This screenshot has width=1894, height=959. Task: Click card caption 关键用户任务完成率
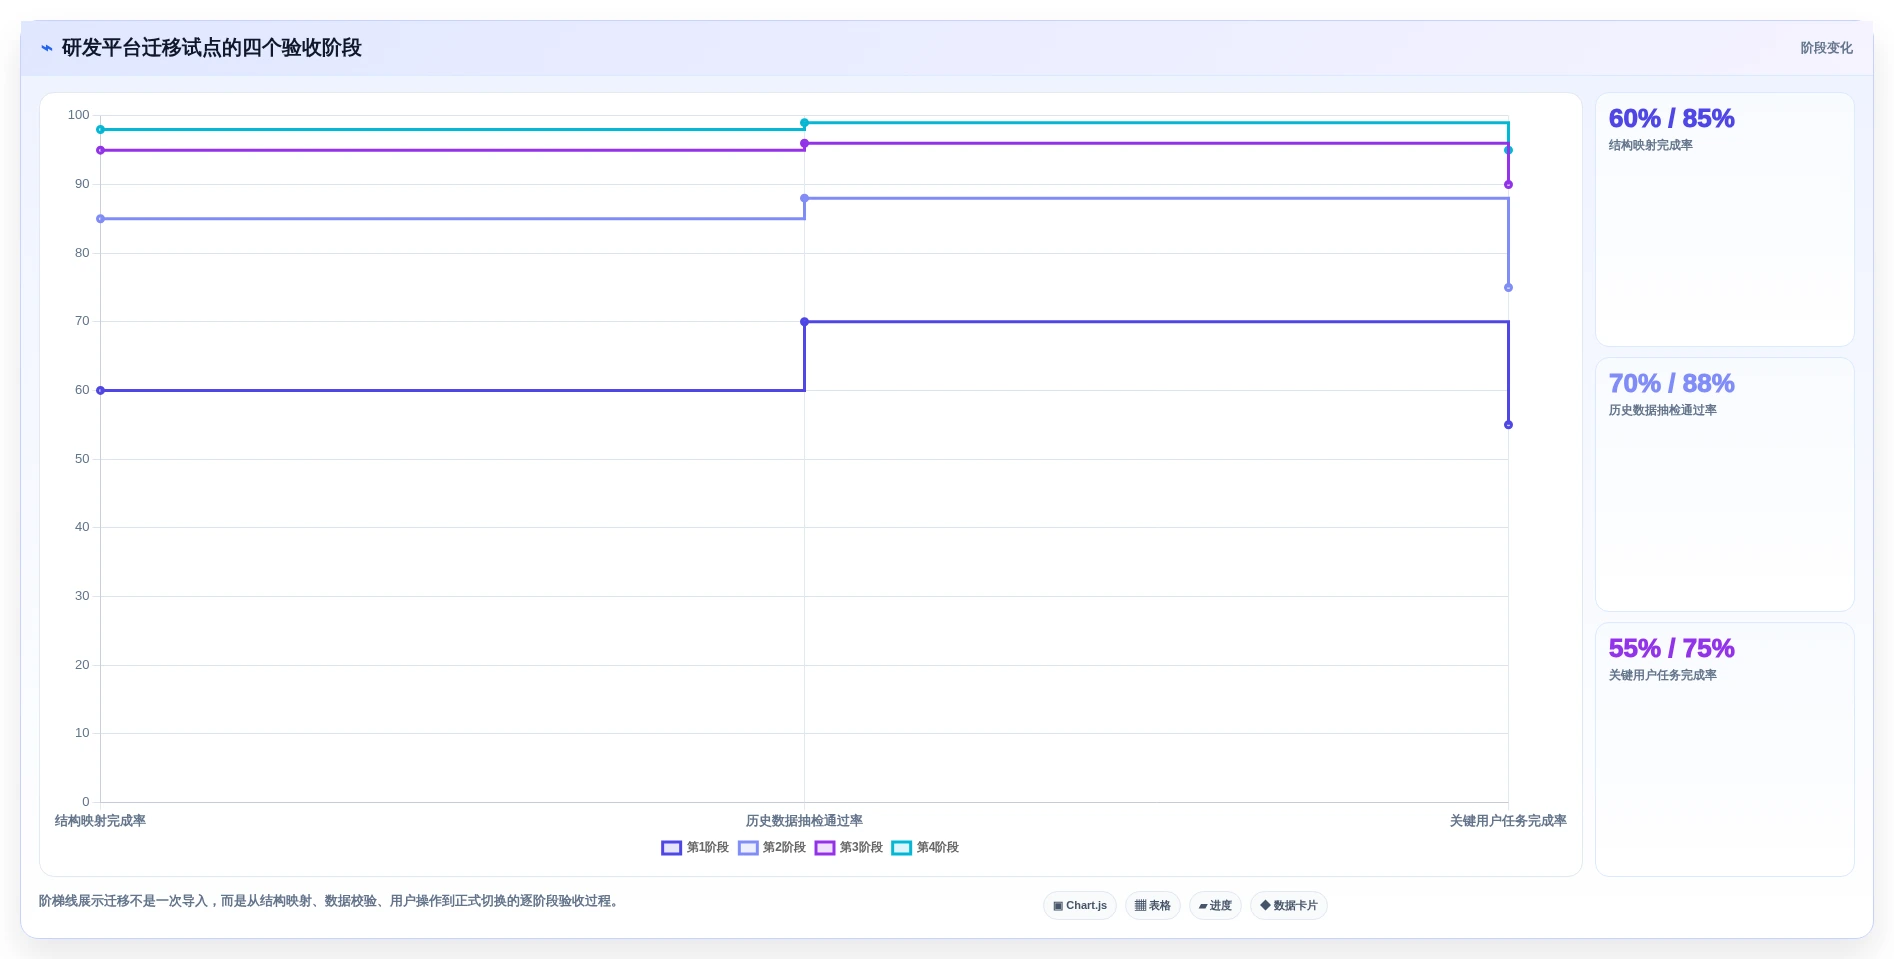tap(1662, 675)
